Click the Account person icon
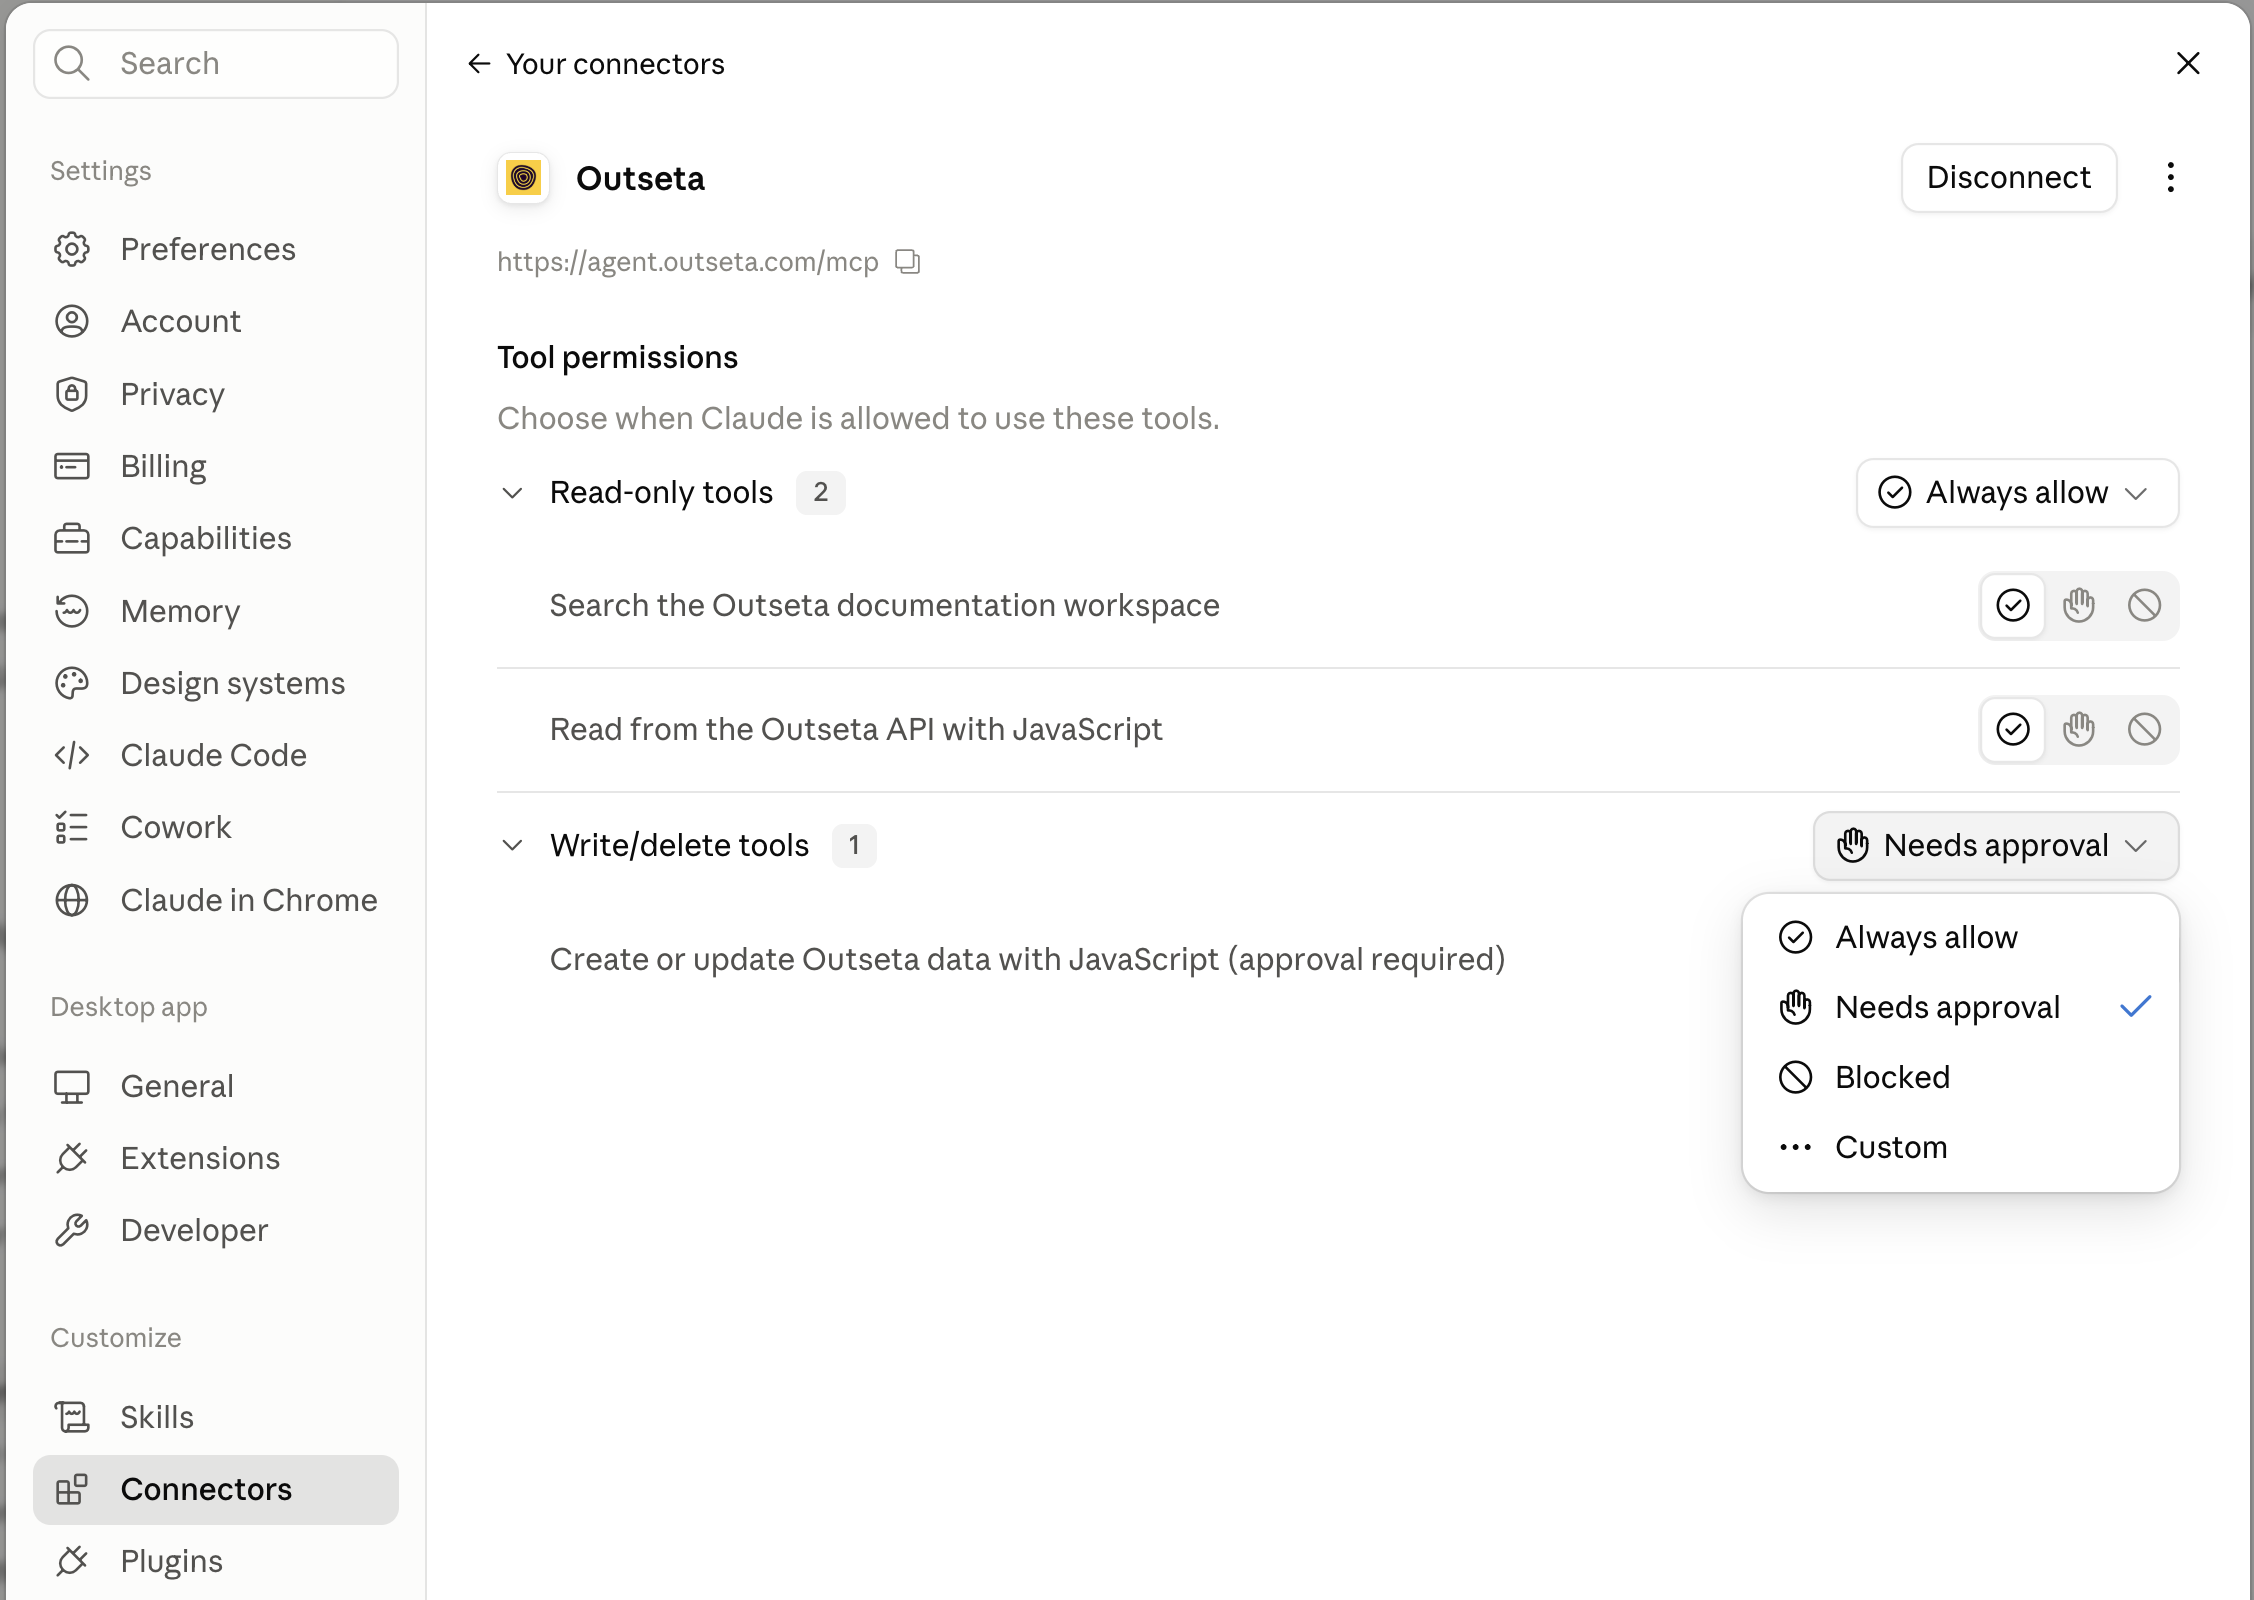 (x=72, y=321)
